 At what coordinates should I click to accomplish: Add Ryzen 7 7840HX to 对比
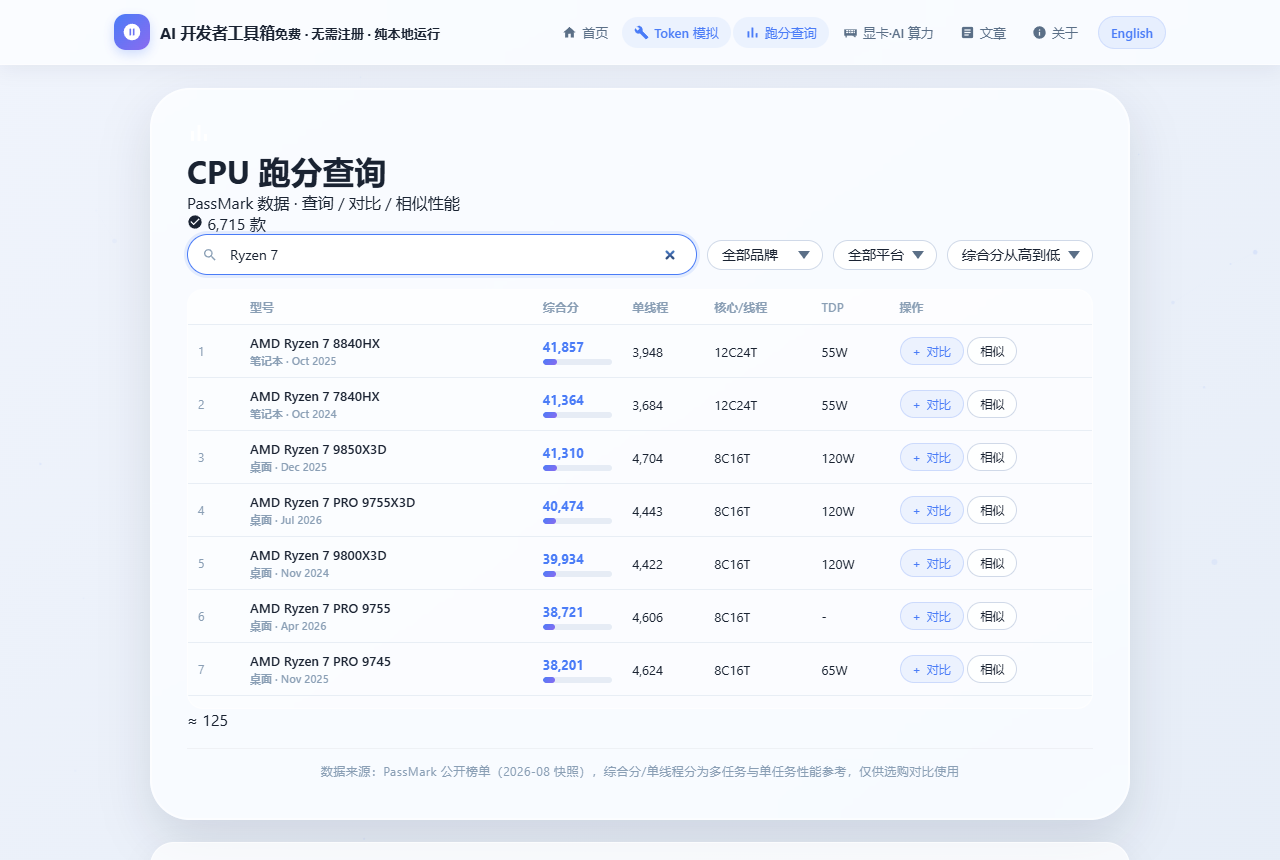point(932,404)
